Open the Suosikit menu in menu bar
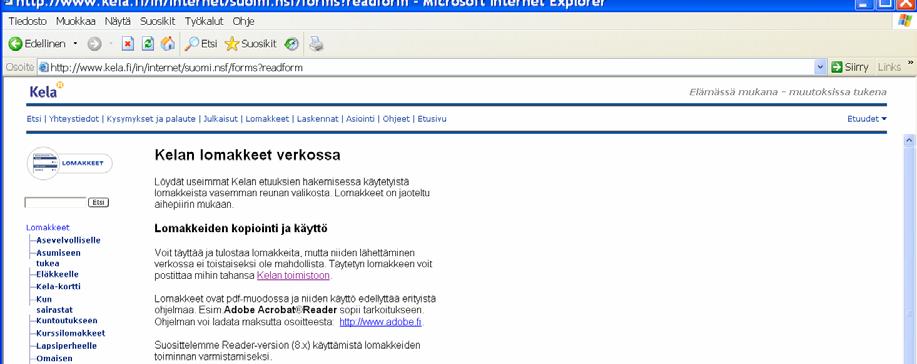This screenshot has width=917, height=364. pyautogui.click(x=157, y=21)
